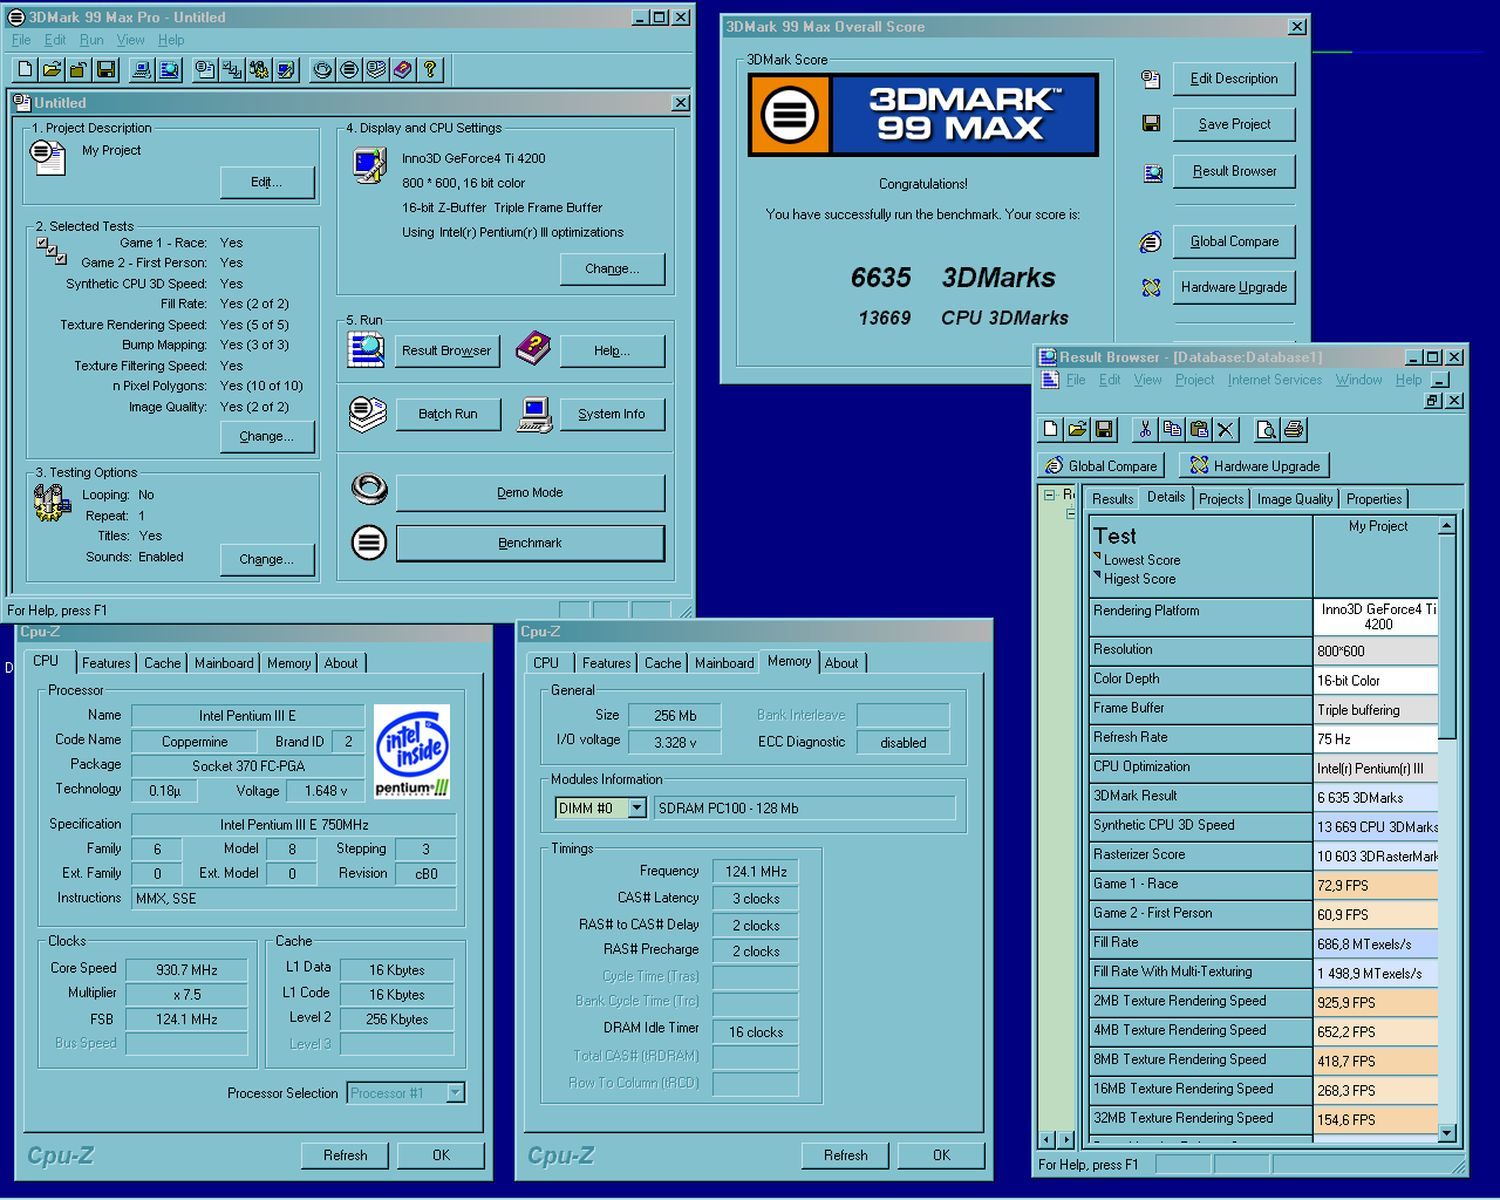Click Edit Description in Overall Score window
This screenshot has height=1200, width=1500.
coord(1234,78)
